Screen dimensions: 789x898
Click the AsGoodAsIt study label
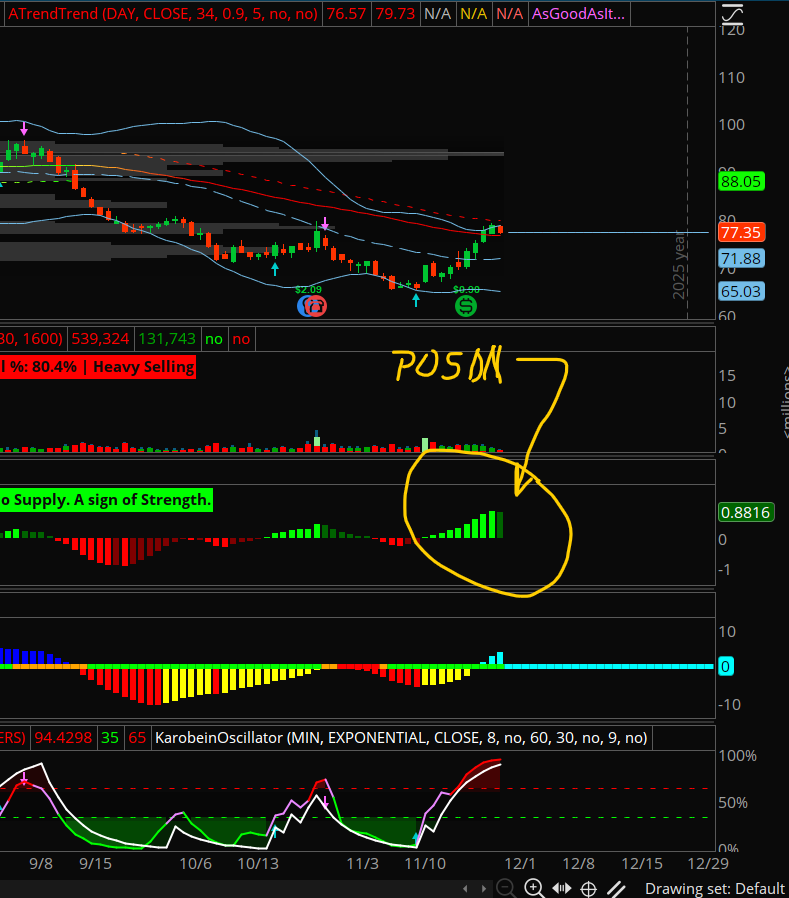579,13
